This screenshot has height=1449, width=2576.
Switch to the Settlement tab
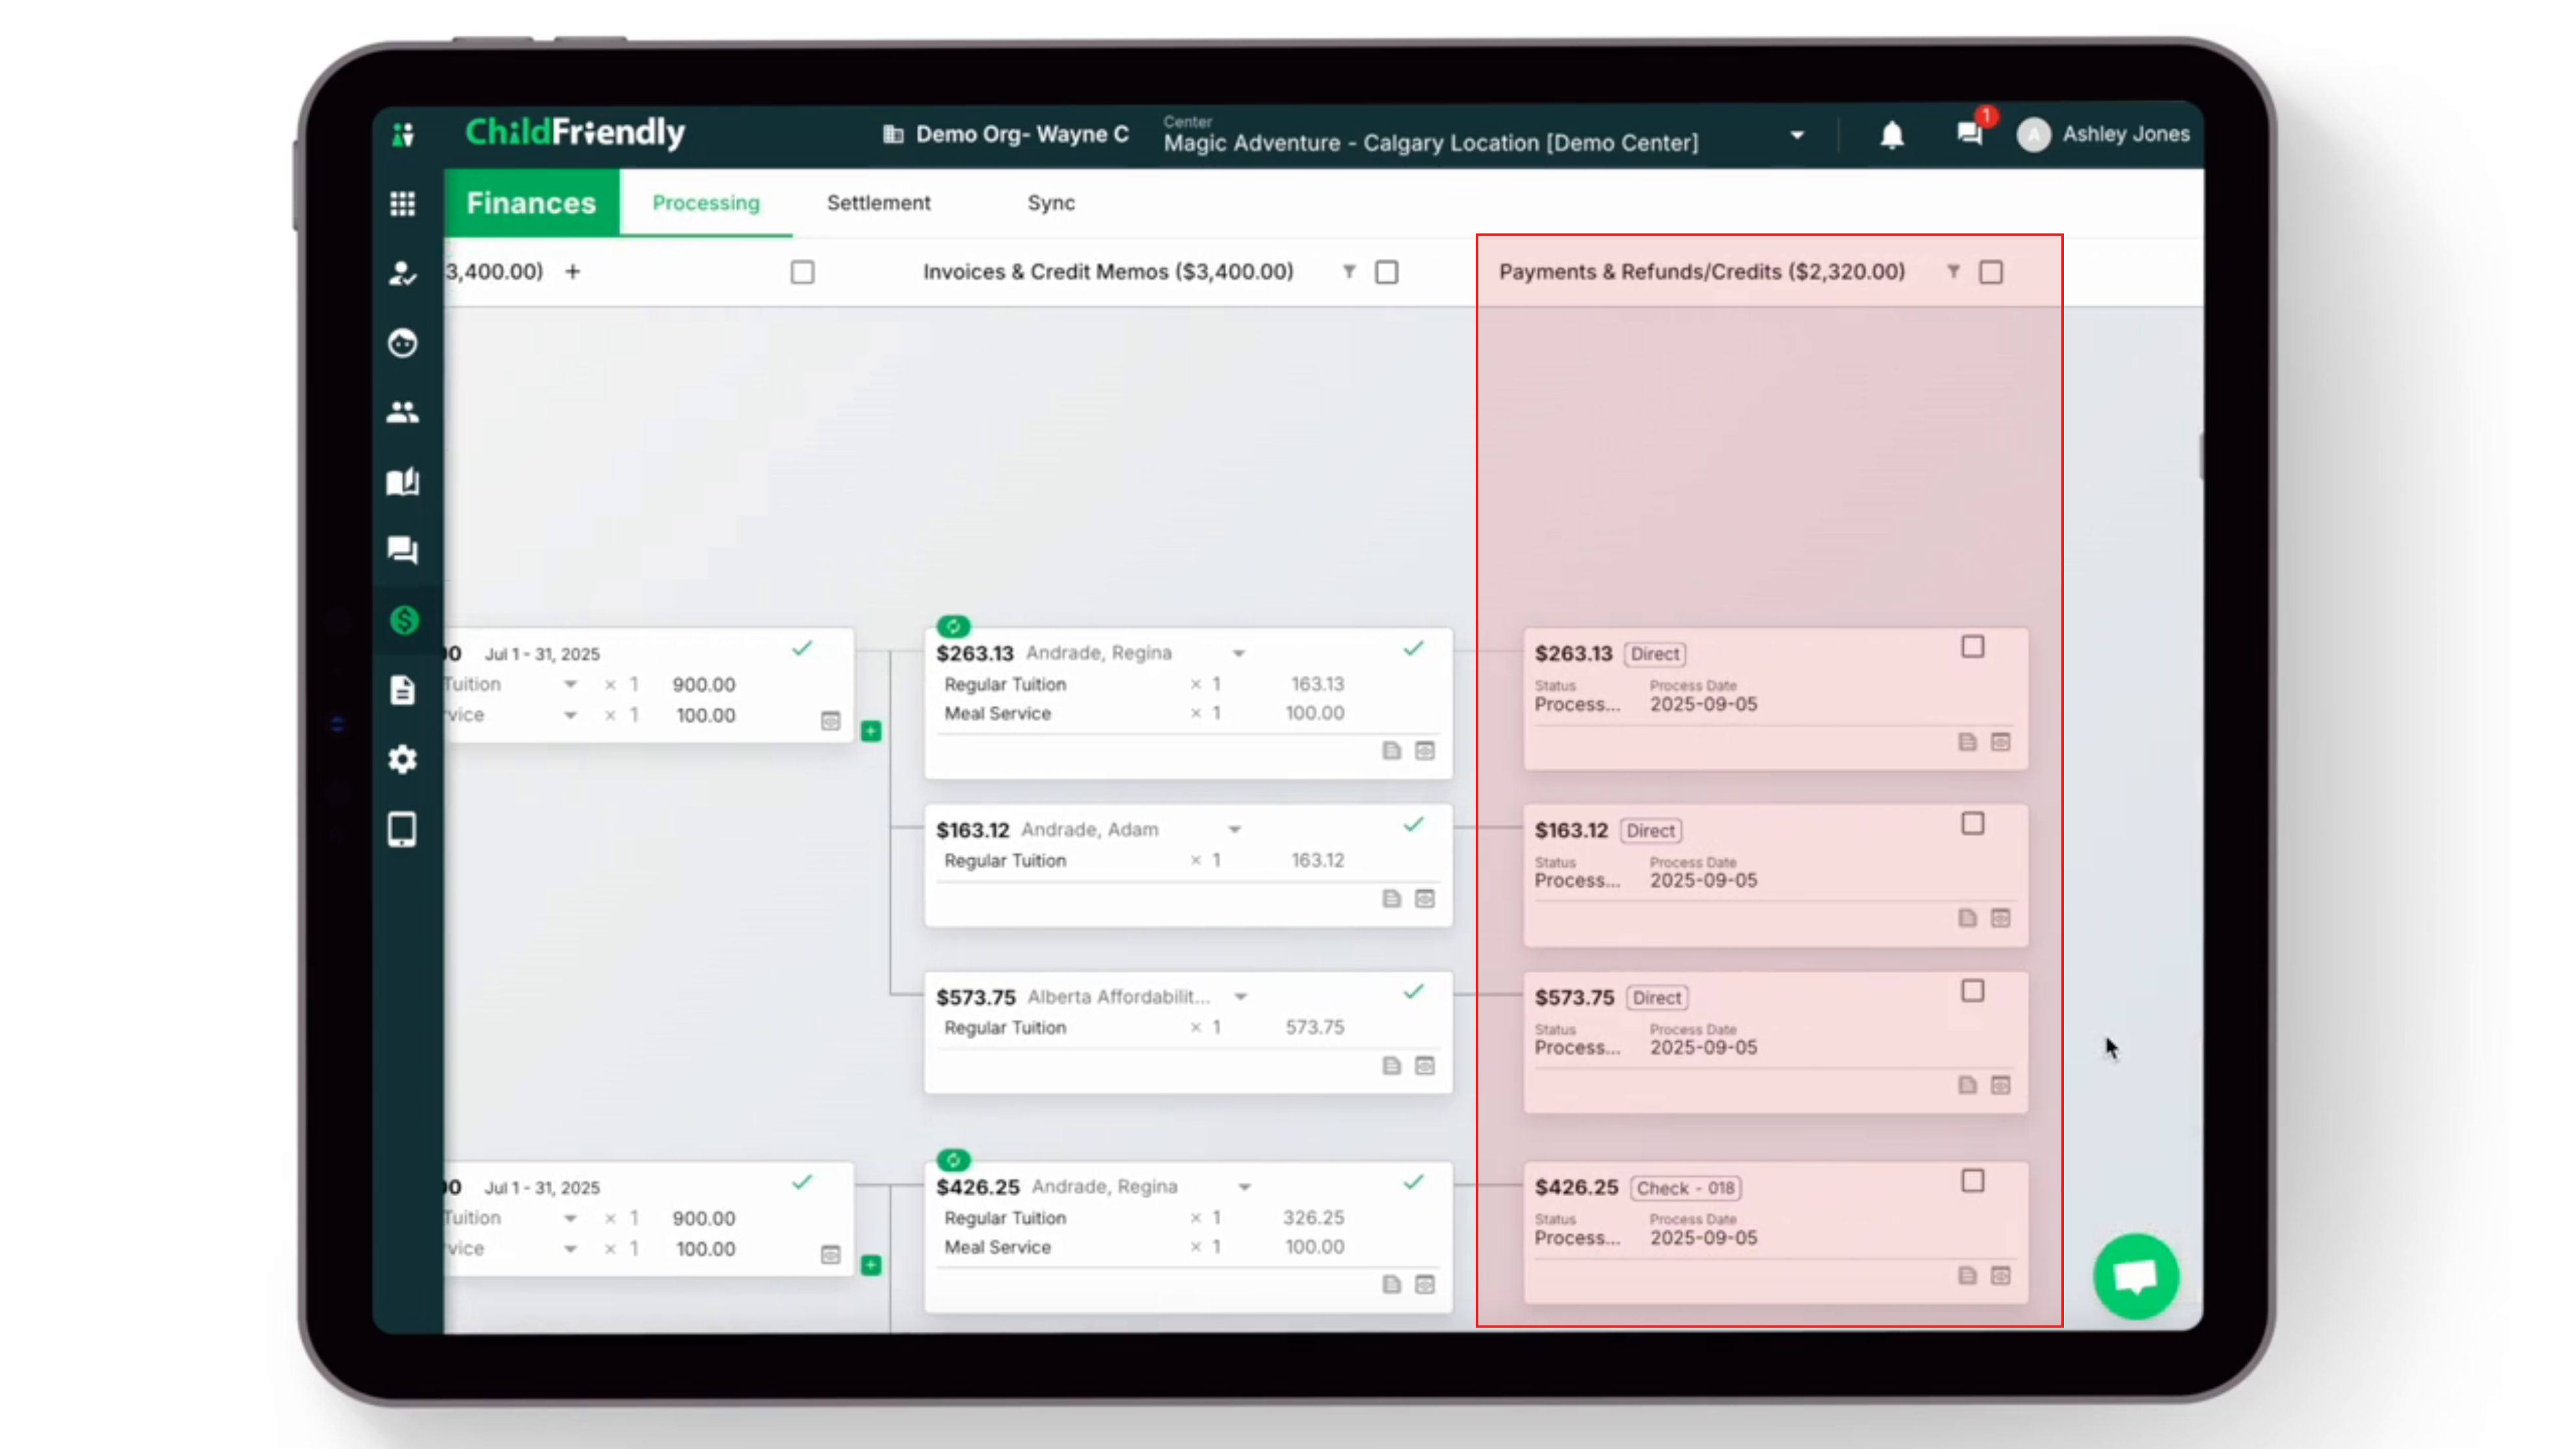pos(878,203)
